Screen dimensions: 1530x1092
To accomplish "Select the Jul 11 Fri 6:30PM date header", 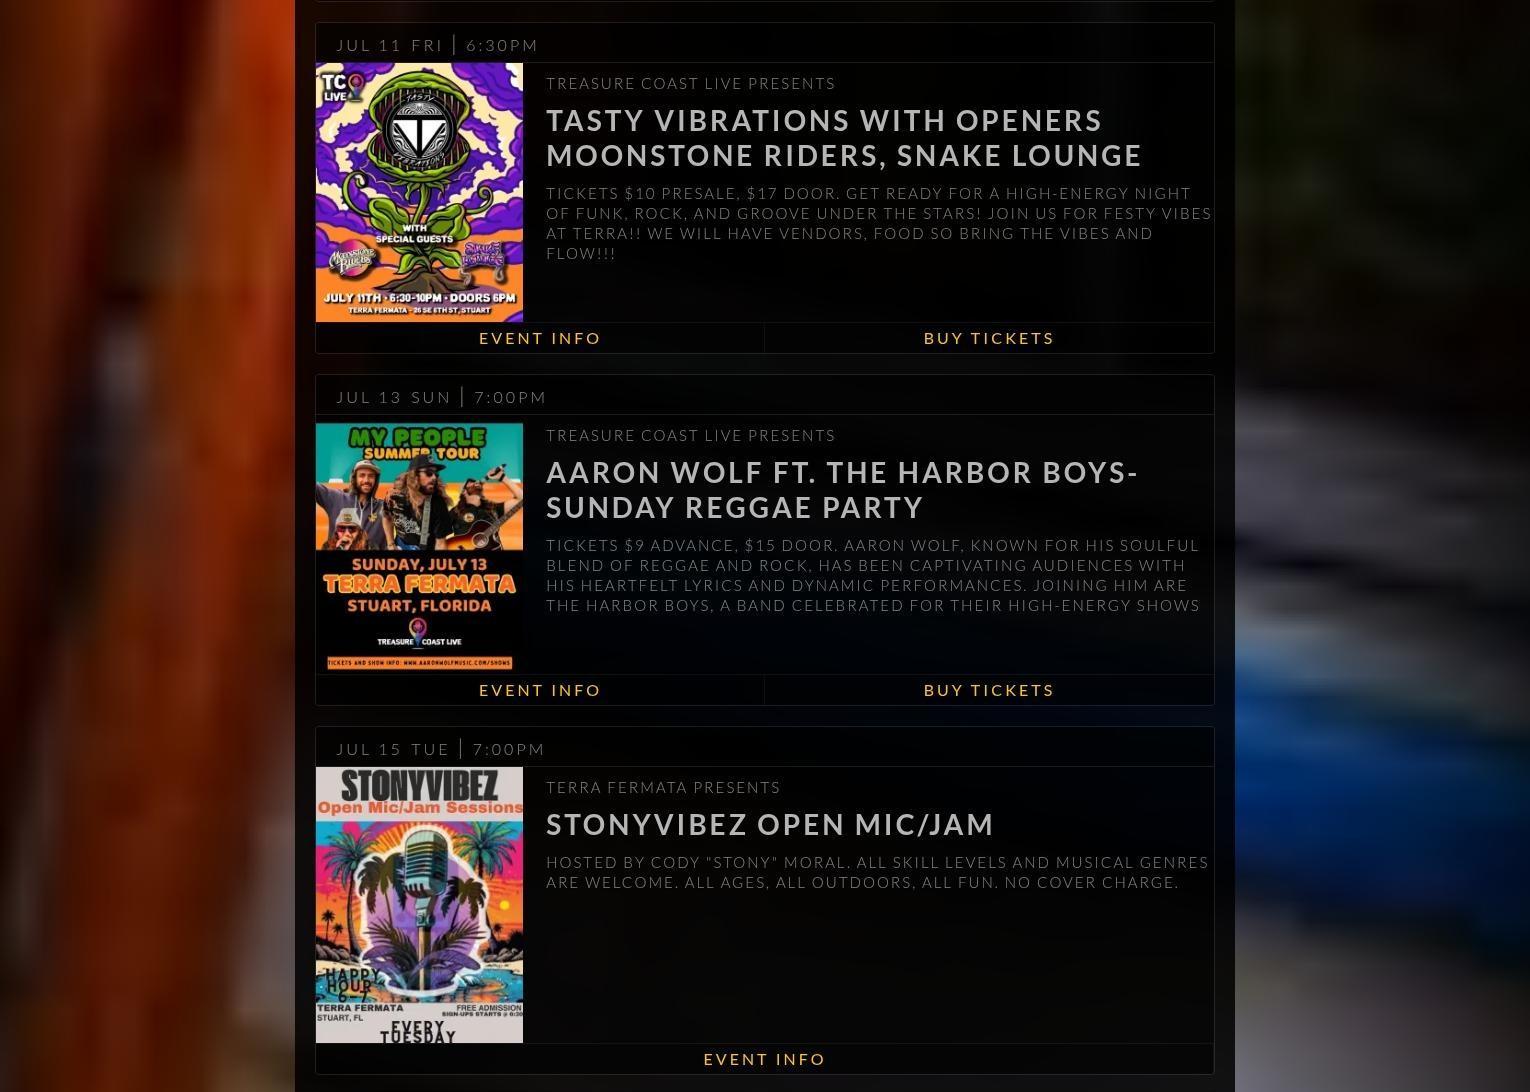I will [437, 45].
